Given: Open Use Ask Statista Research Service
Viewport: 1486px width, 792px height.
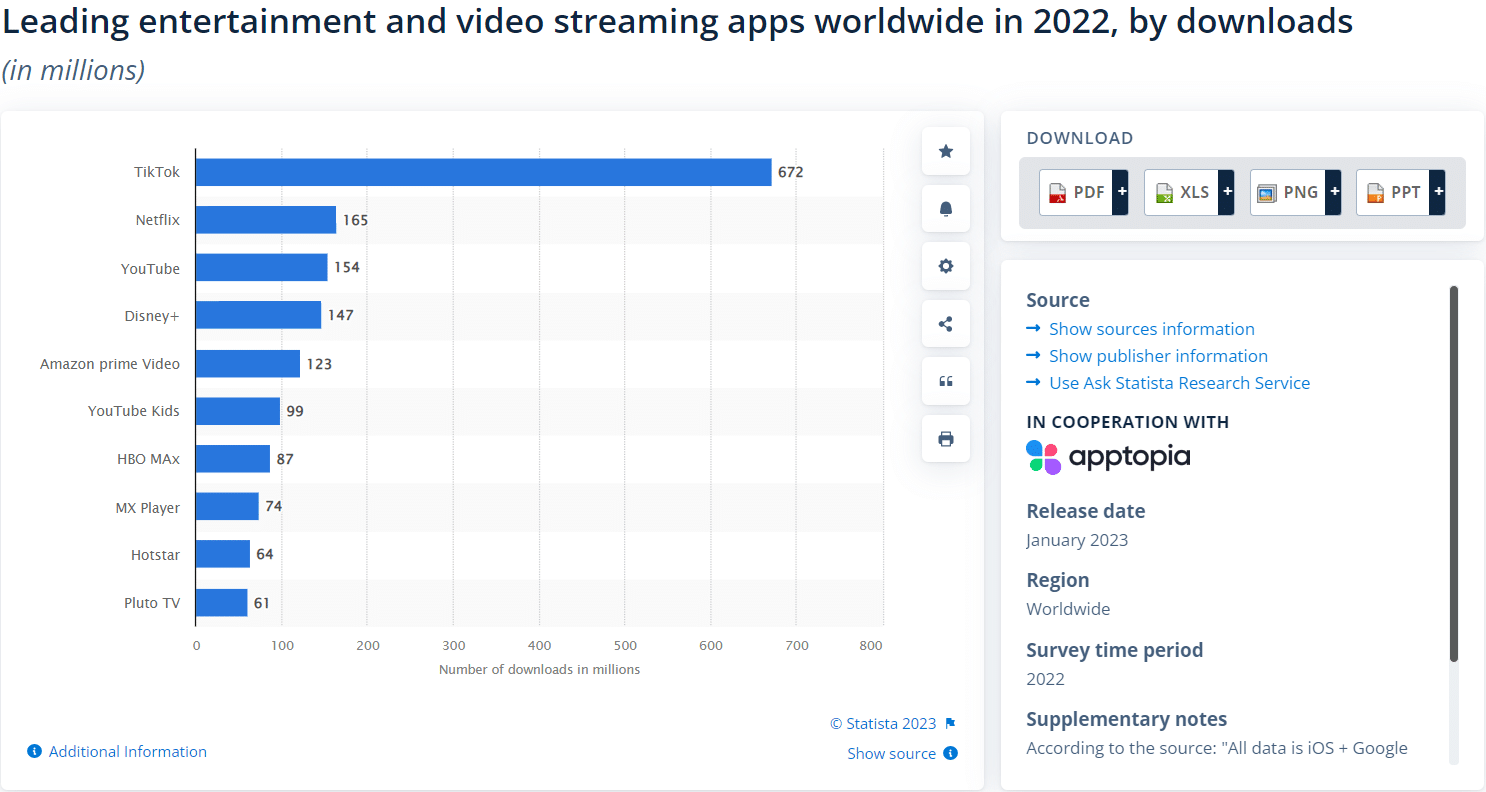Looking at the screenshot, I should [1179, 383].
